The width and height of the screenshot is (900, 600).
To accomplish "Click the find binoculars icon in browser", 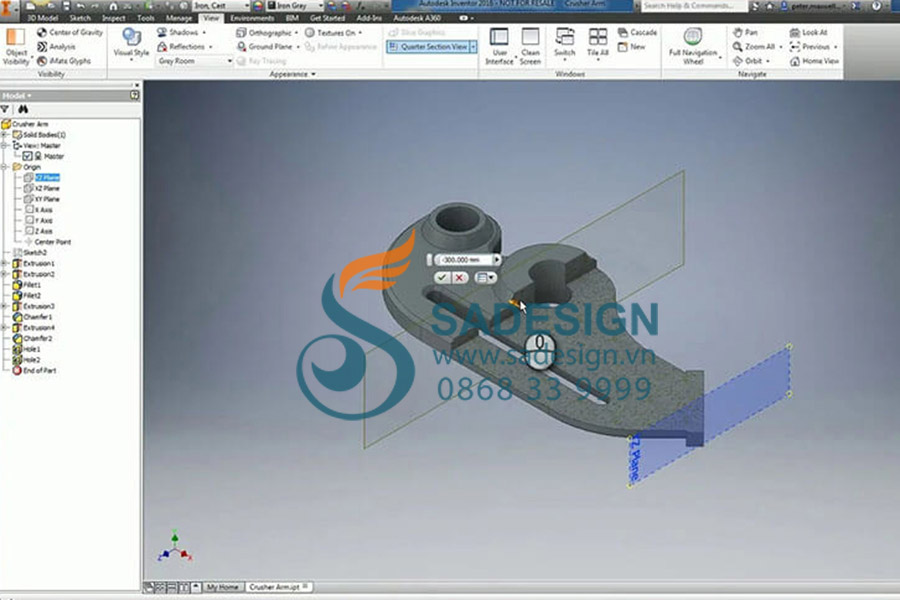I will pyautogui.click(x=23, y=109).
